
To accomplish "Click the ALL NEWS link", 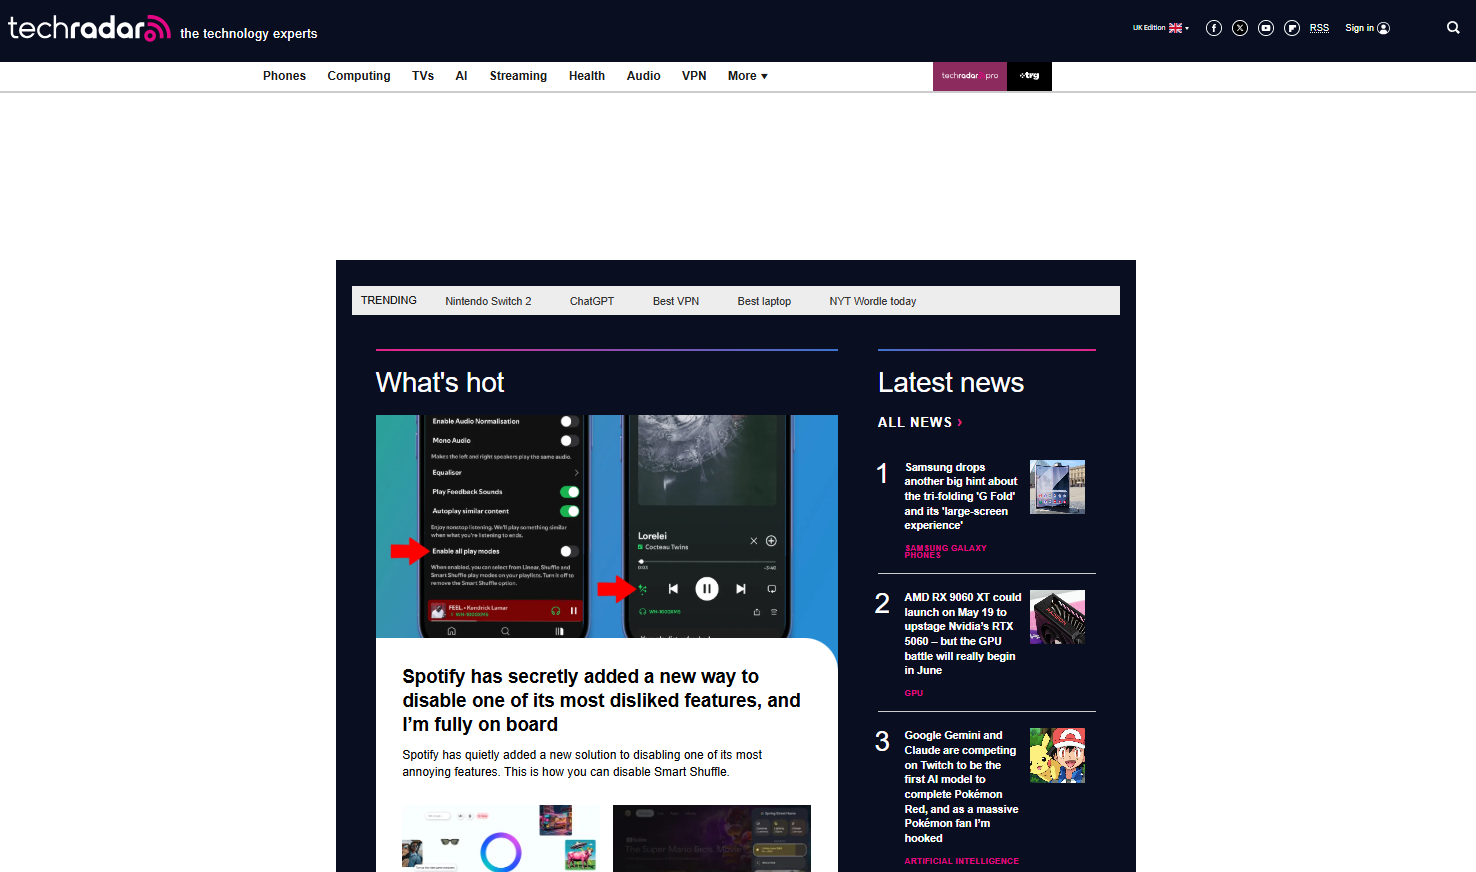I will pyautogui.click(x=920, y=422).
